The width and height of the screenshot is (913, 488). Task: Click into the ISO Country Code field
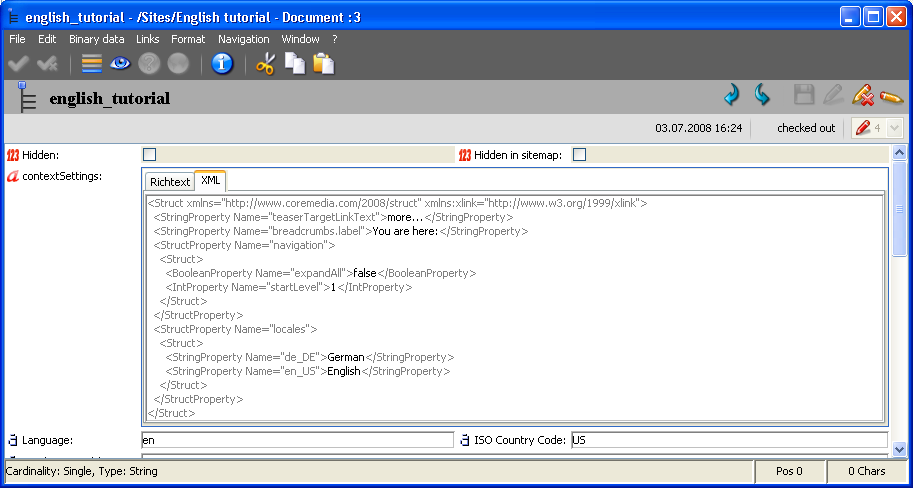pos(730,440)
